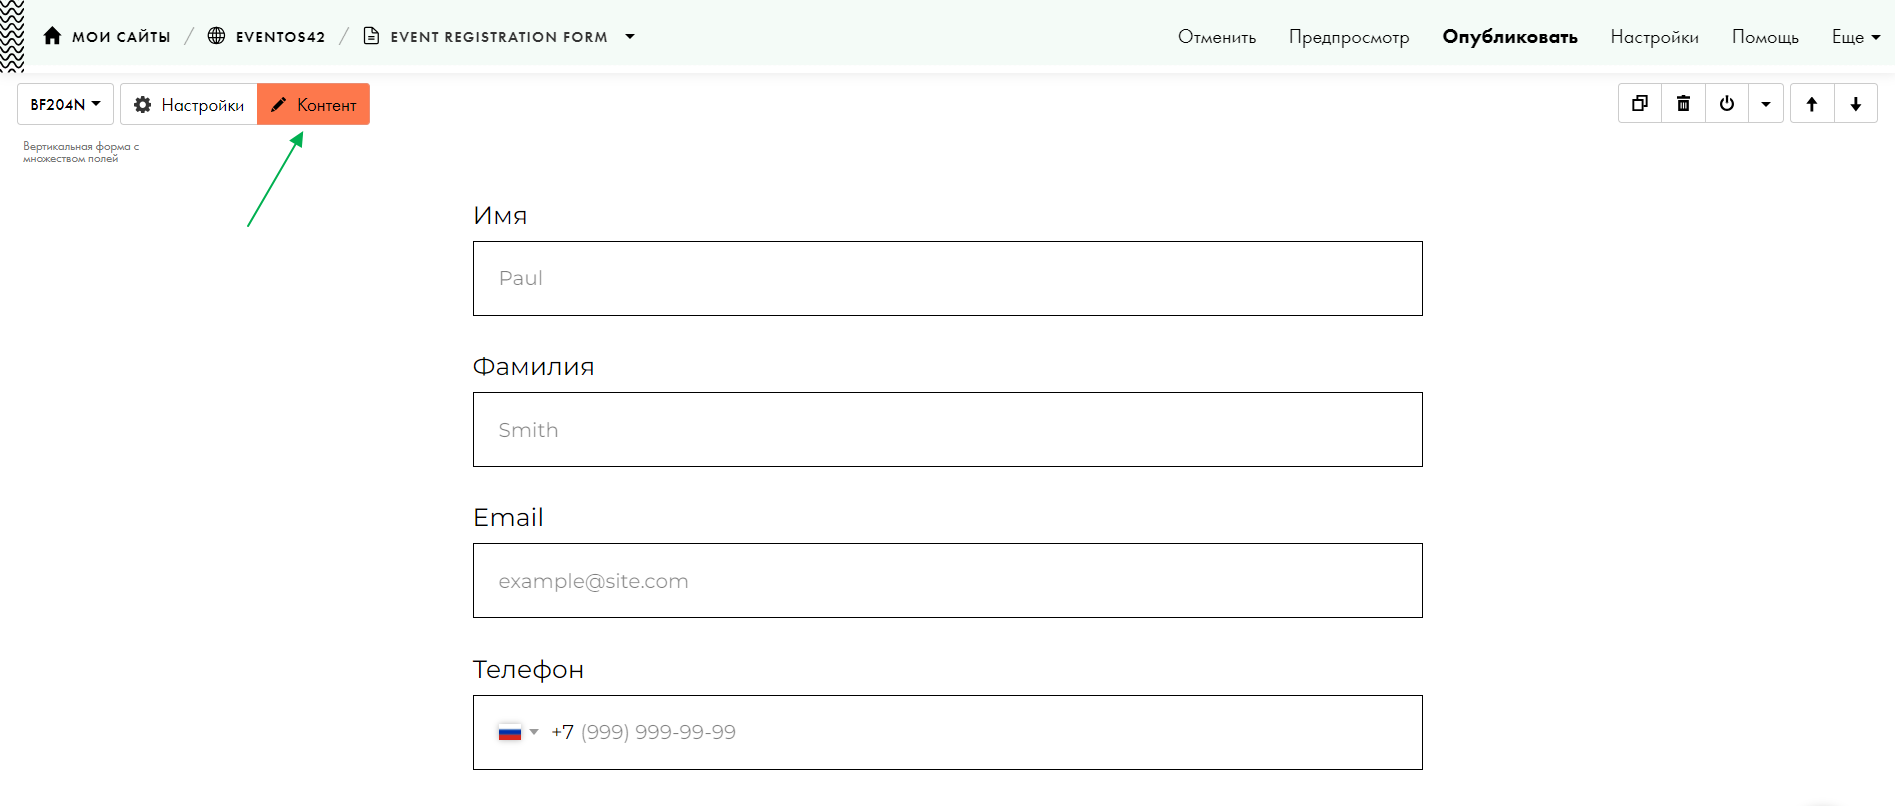1895x806 pixels.
Task: Focus the Email input field
Action: pos(947,581)
